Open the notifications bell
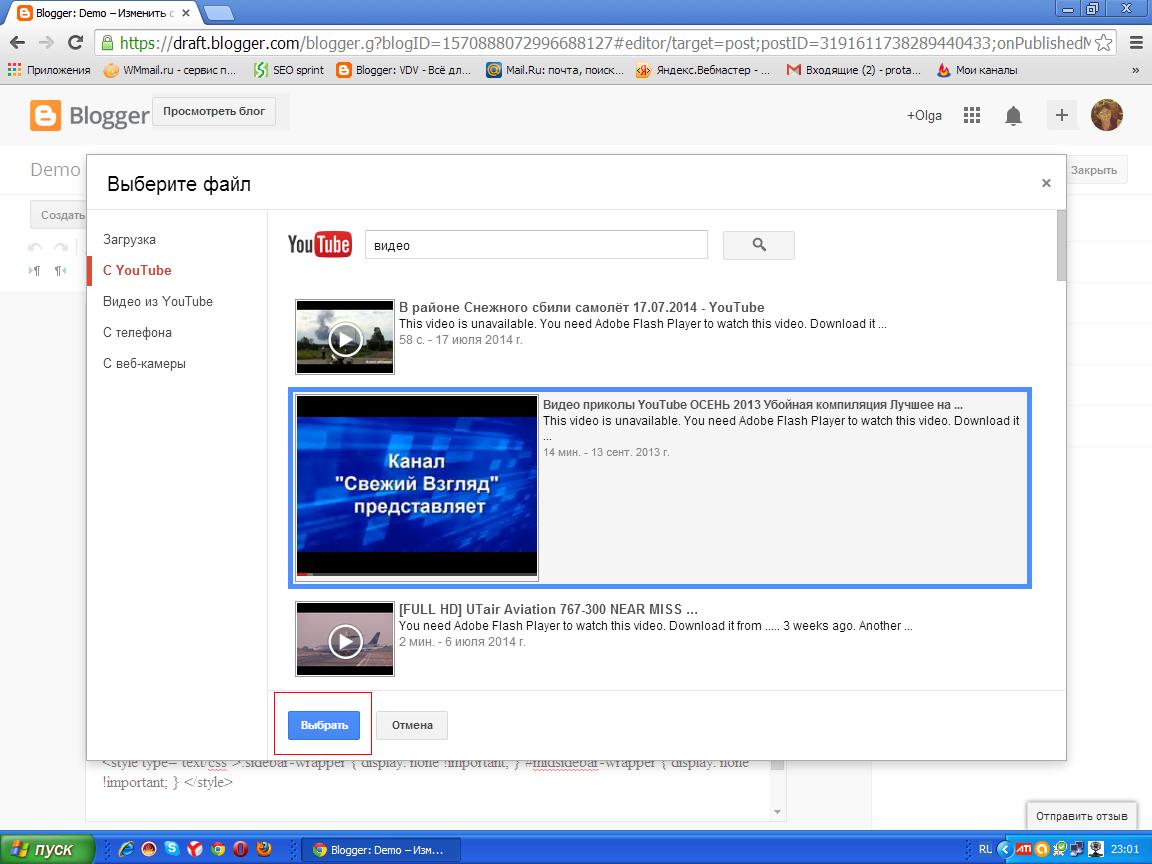1152x864 pixels. [1013, 115]
